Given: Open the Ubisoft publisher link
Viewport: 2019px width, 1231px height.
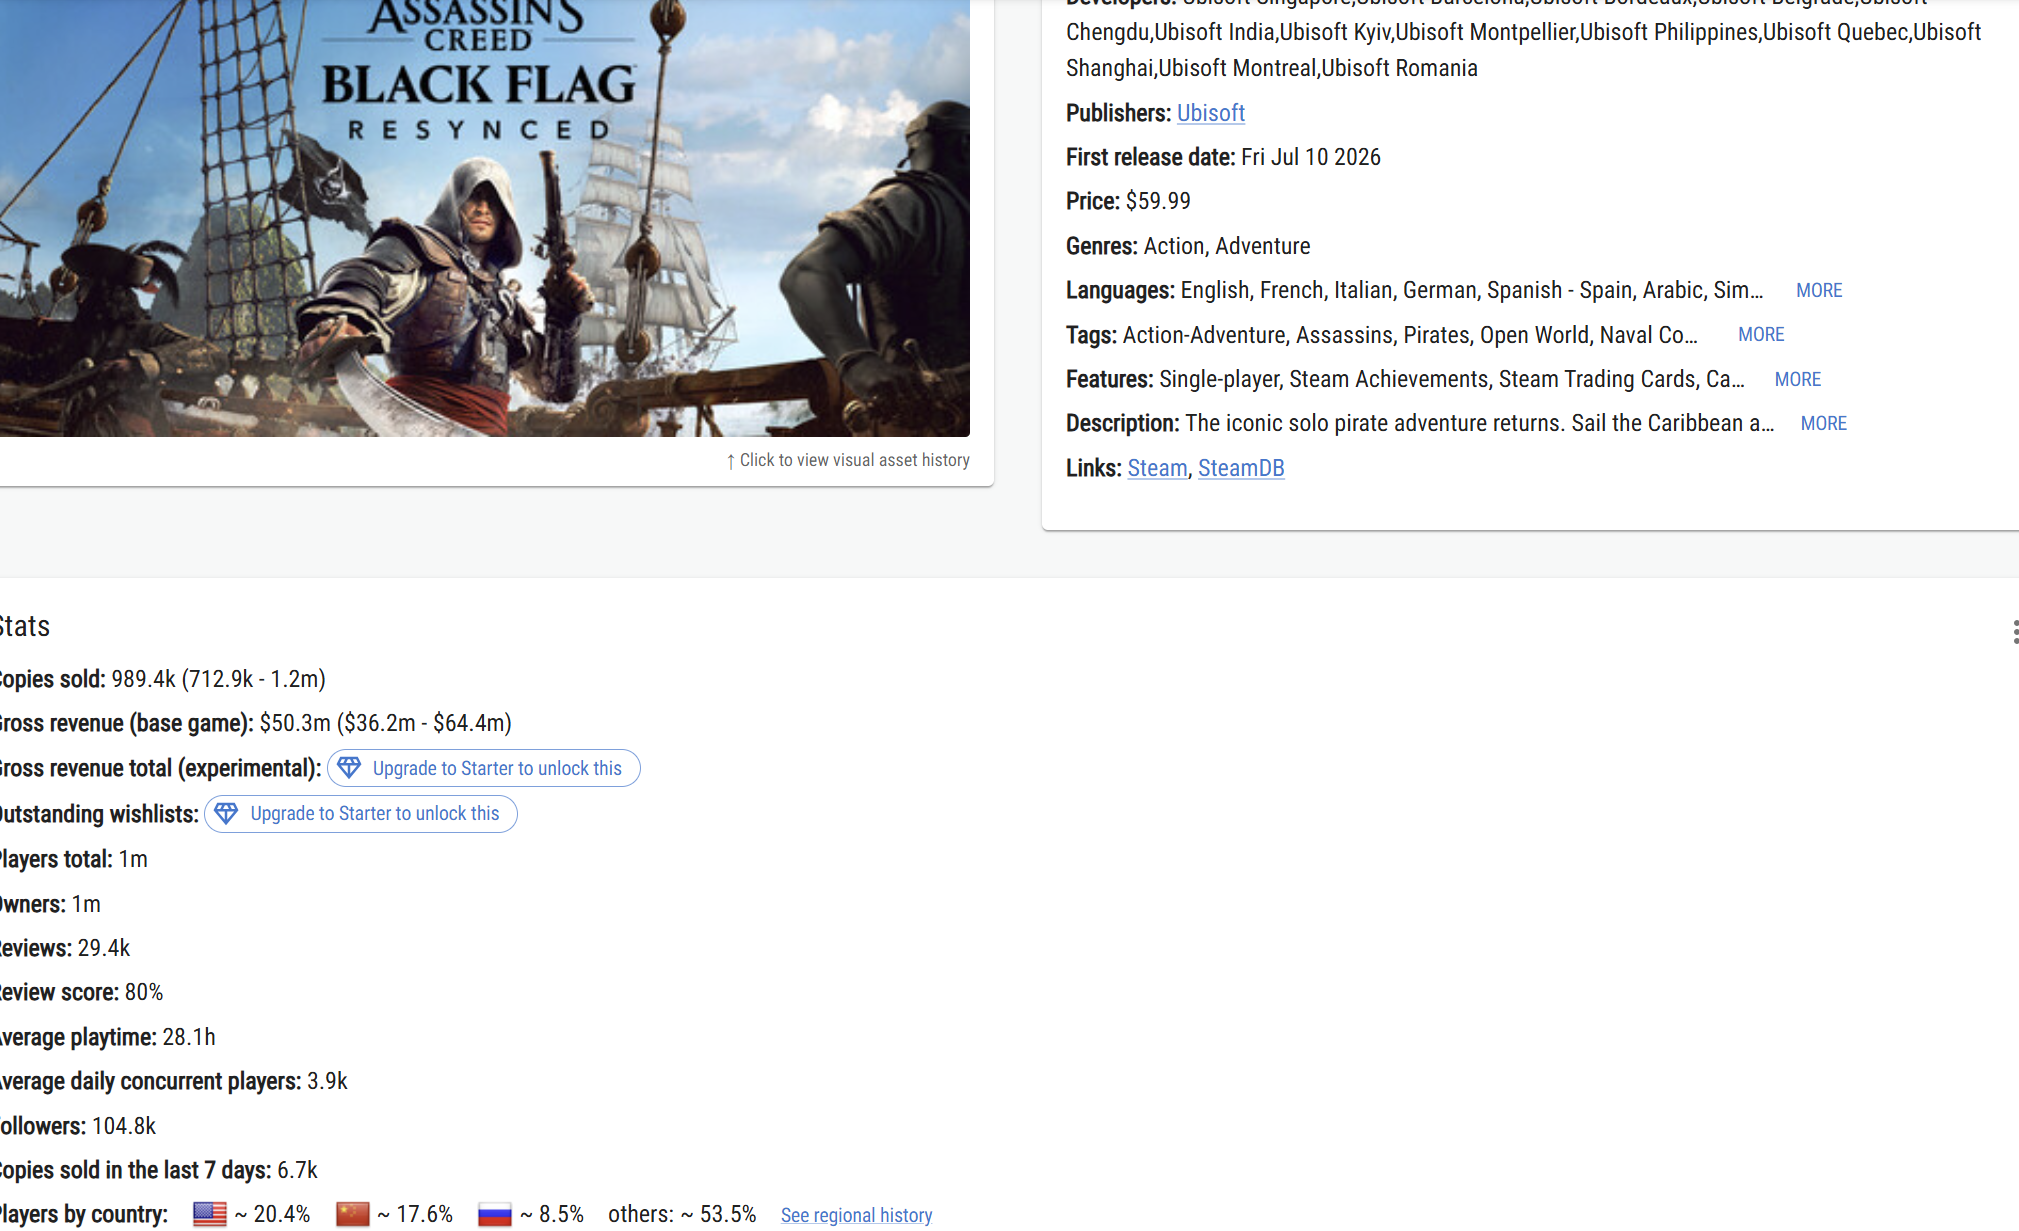Looking at the screenshot, I should [x=1210, y=113].
